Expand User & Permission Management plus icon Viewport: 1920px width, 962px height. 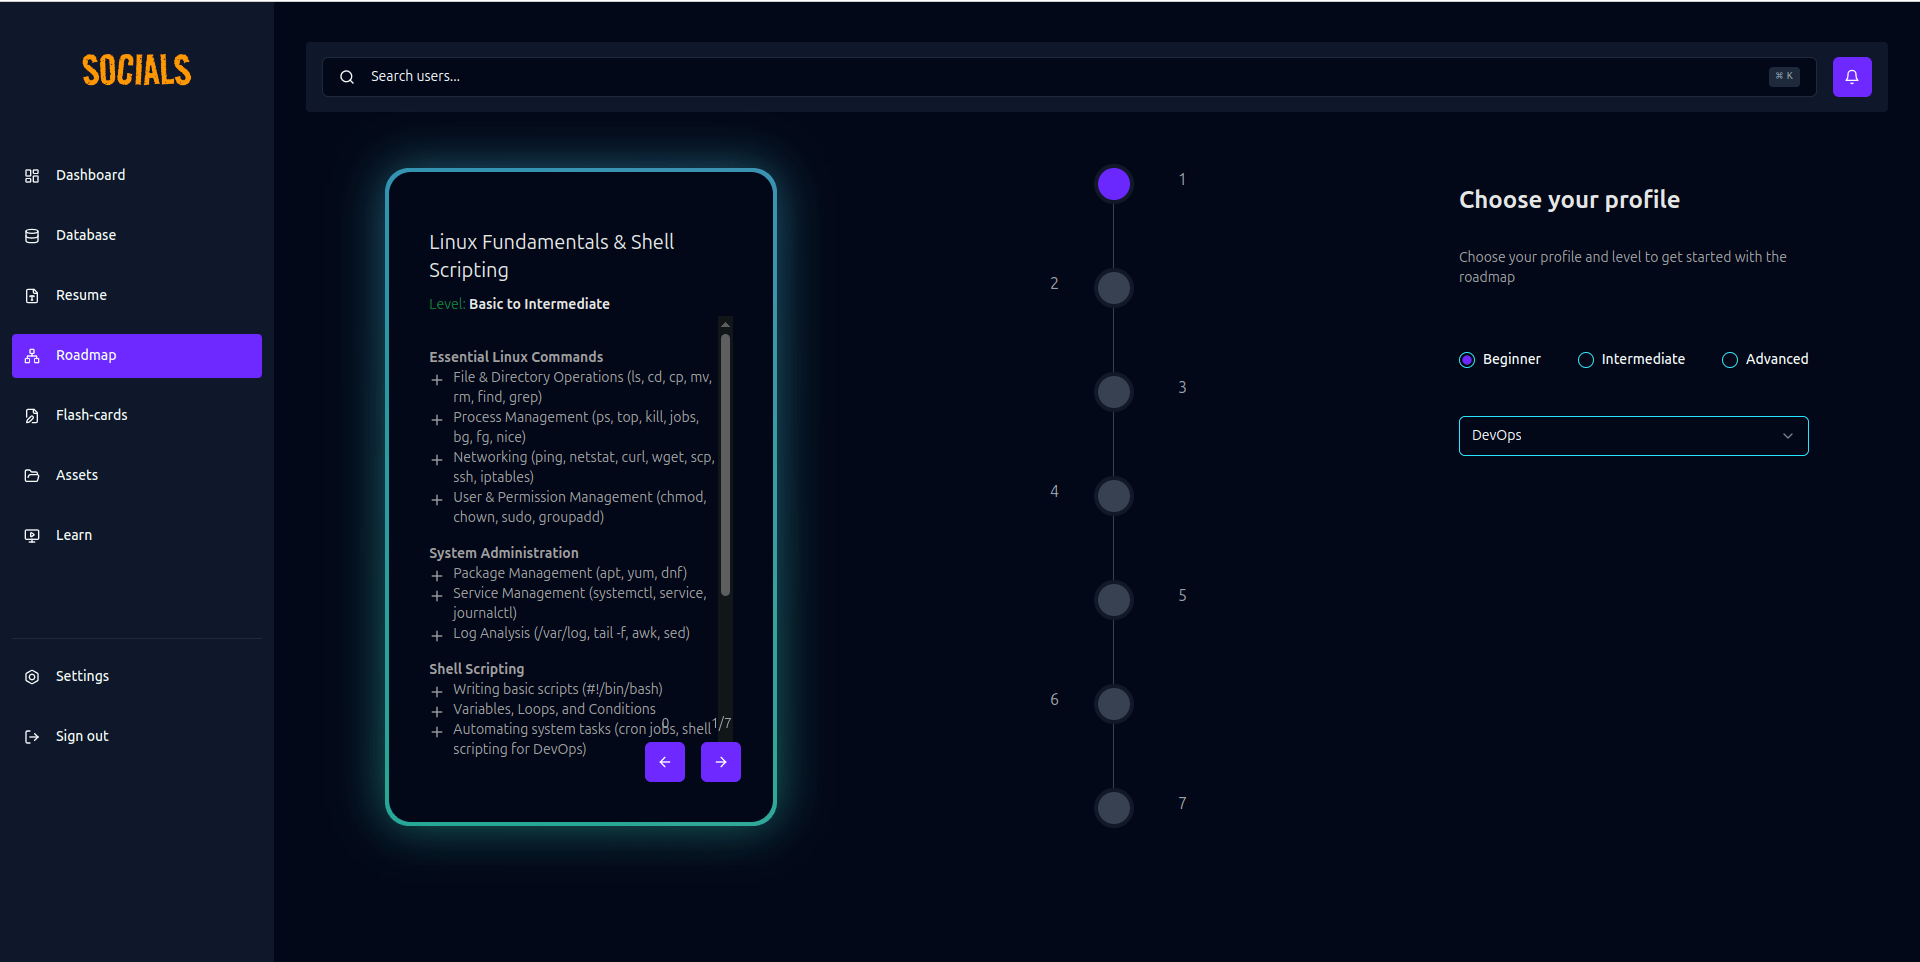point(437,500)
